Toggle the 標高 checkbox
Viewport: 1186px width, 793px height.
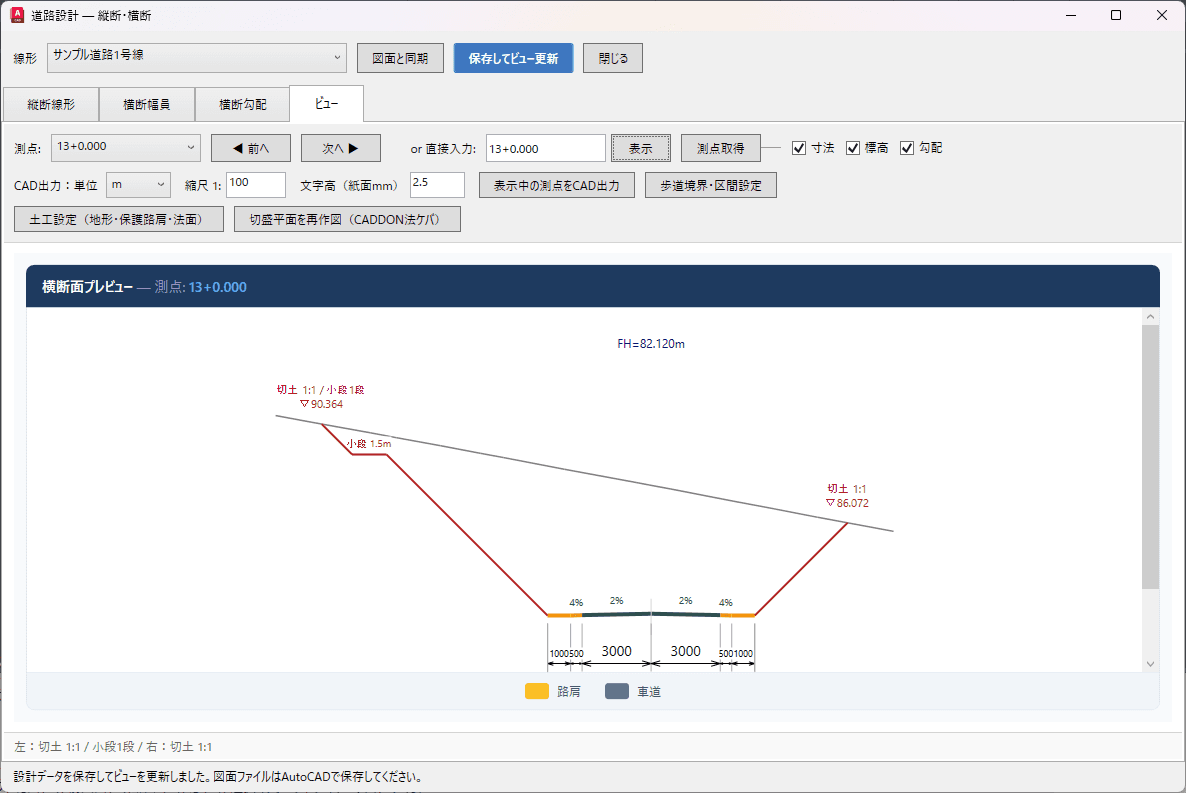[x=852, y=148]
